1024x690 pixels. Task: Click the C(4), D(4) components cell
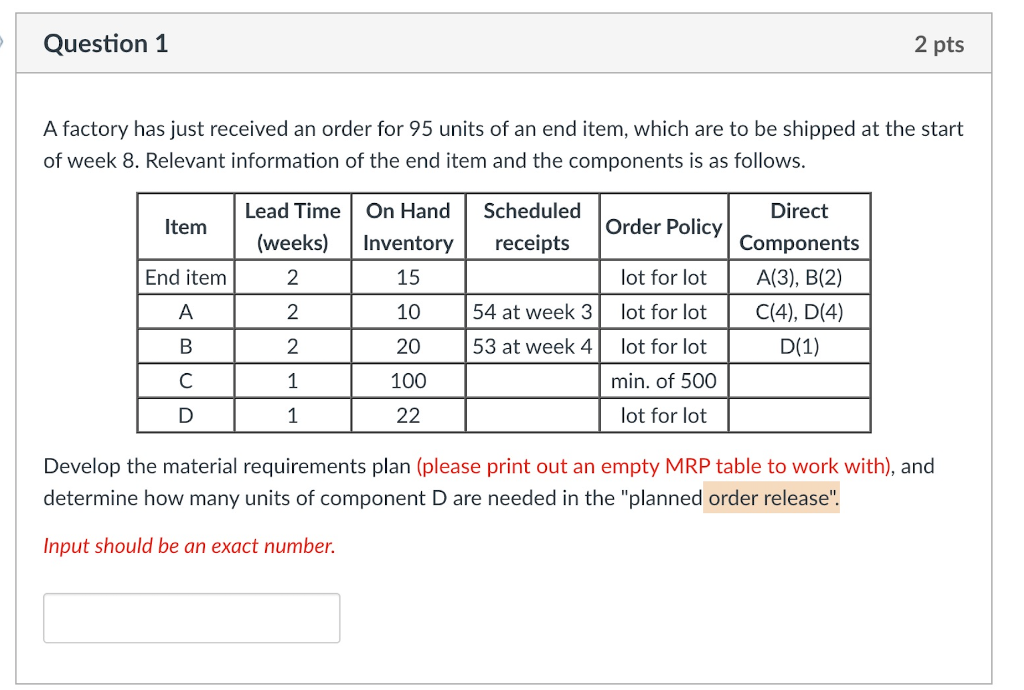pos(799,312)
